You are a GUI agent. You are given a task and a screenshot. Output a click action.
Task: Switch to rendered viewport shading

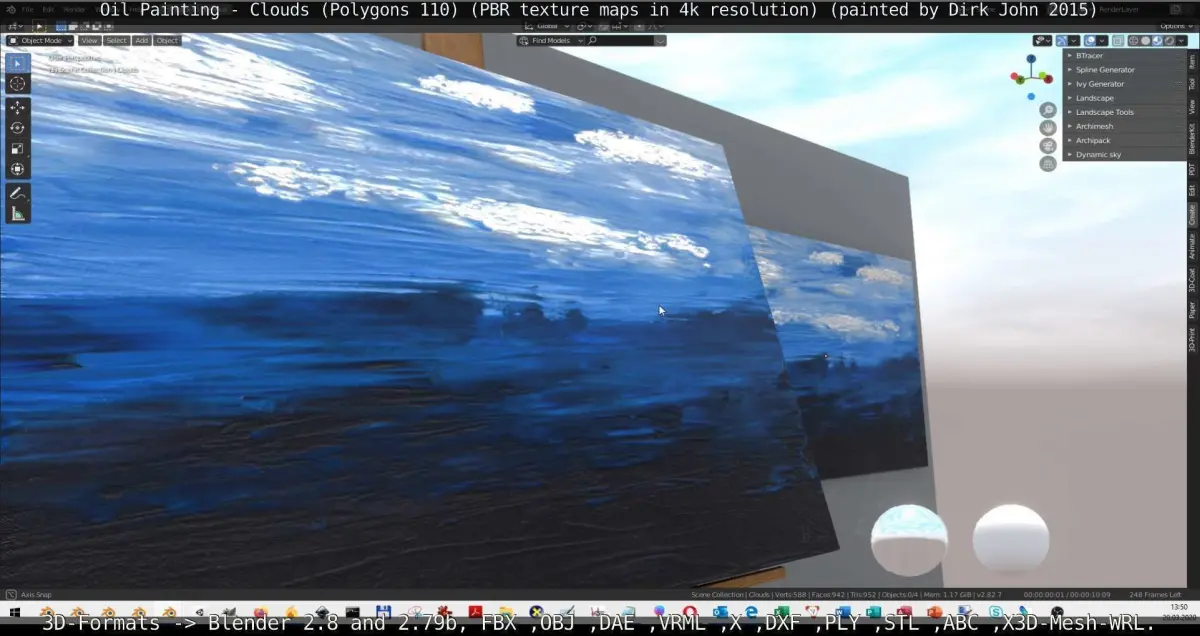click(x=1169, y=41)
